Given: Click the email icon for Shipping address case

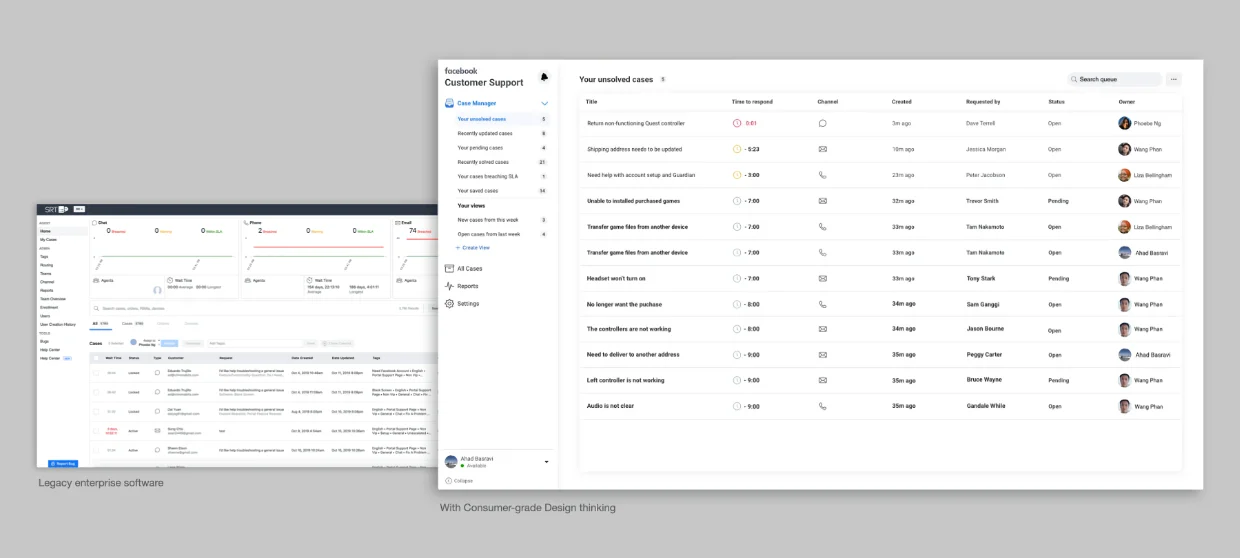Looking at the screenshot, I should tap(822, 149).
